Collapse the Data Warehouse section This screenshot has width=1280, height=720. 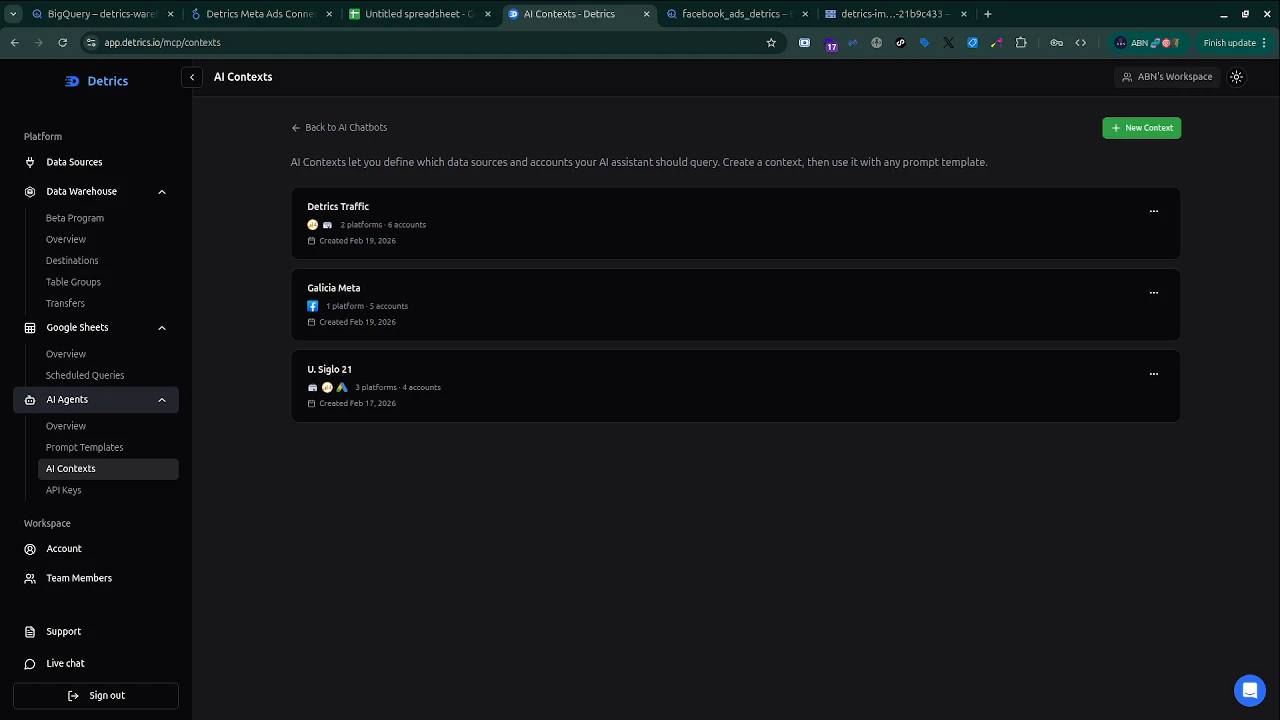click(x=162, y=192)
